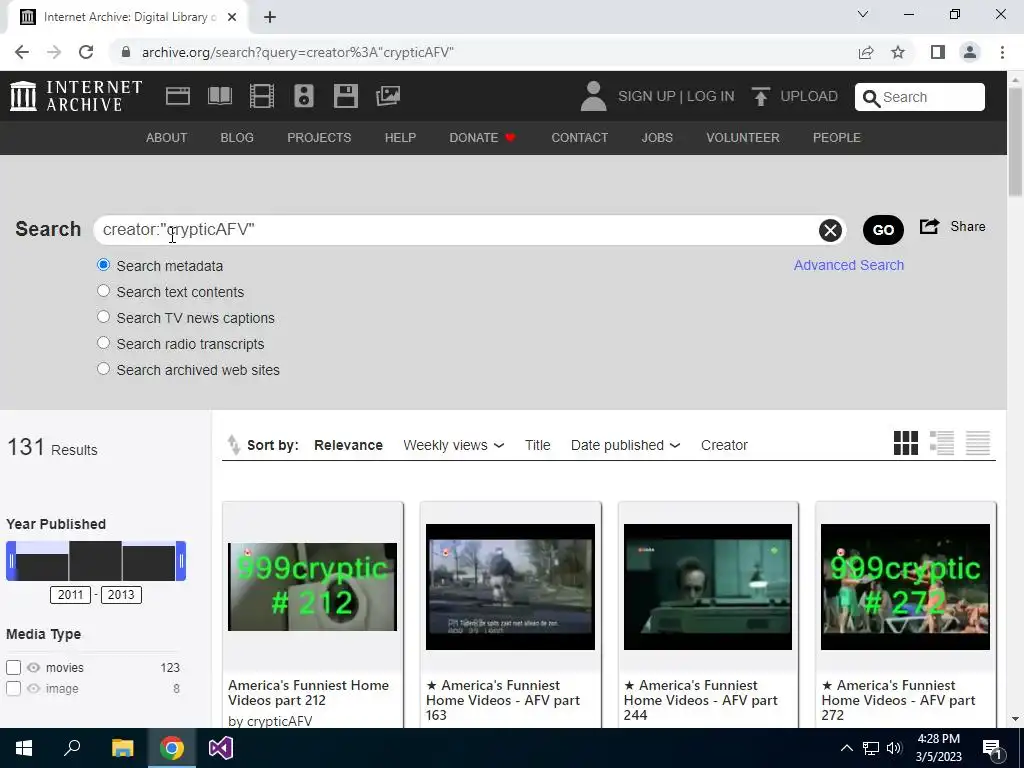Click the Share icon
The height and width of the screenshot is (768, 1024).
pyautogui.click(x=929, y=227)
